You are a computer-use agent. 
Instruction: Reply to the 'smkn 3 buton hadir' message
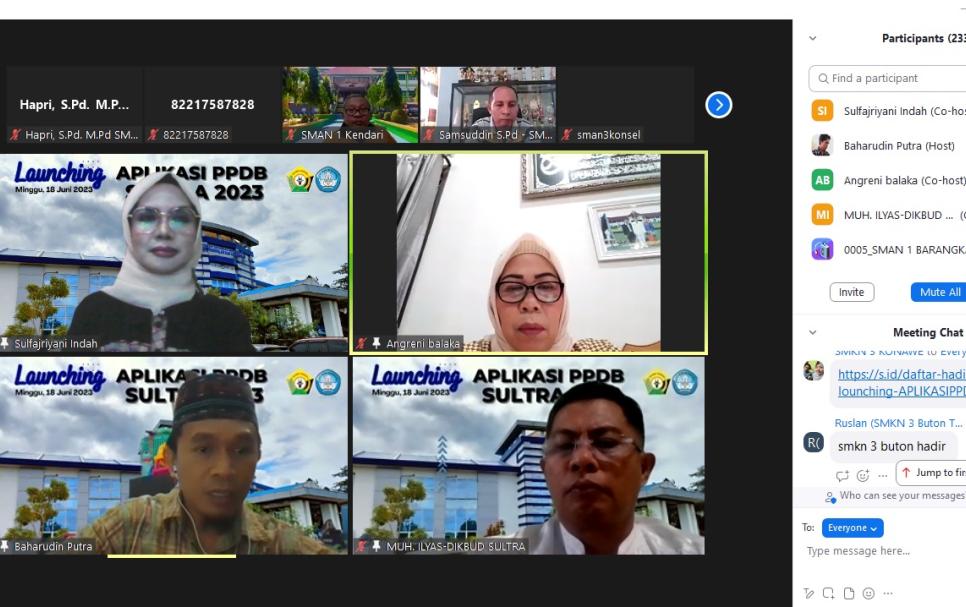[842, 475]
